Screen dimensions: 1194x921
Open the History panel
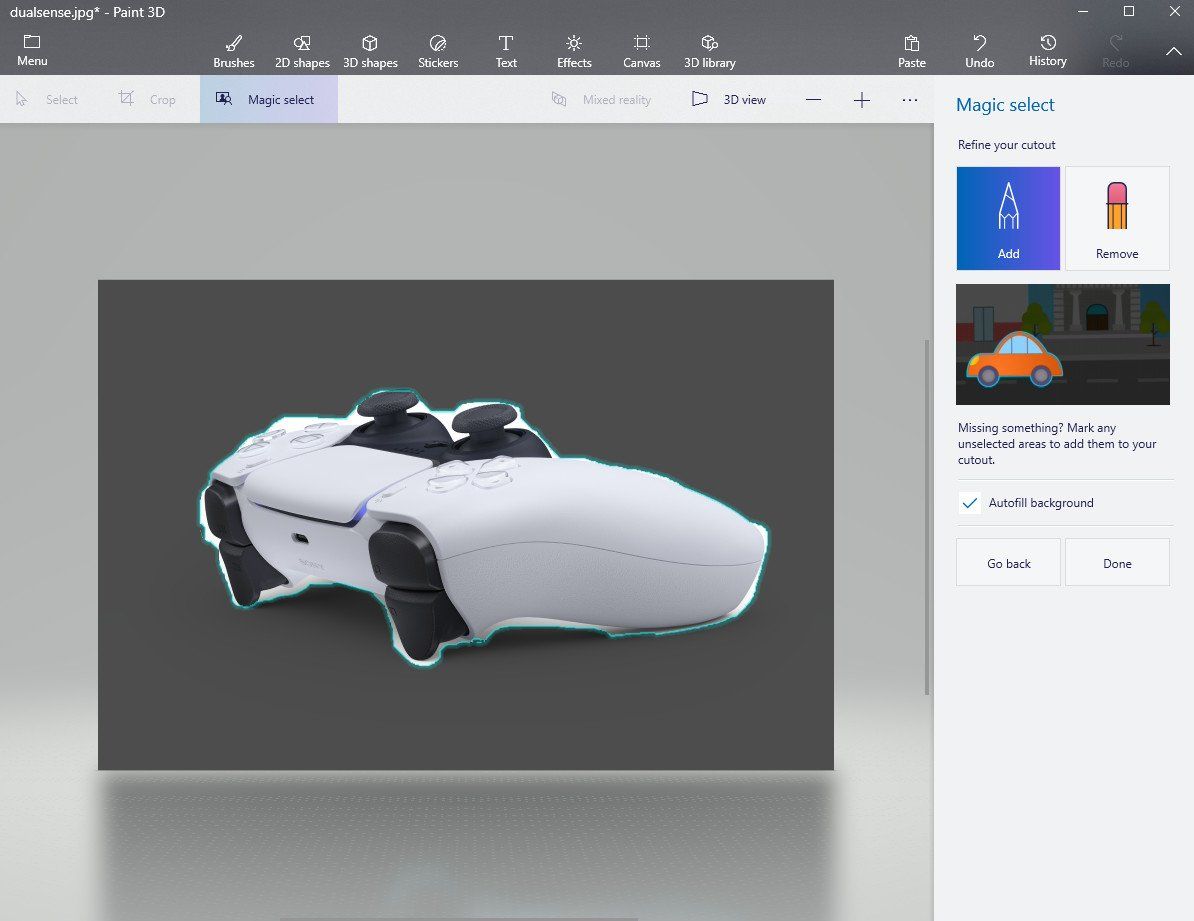[x=1048, y=50]
